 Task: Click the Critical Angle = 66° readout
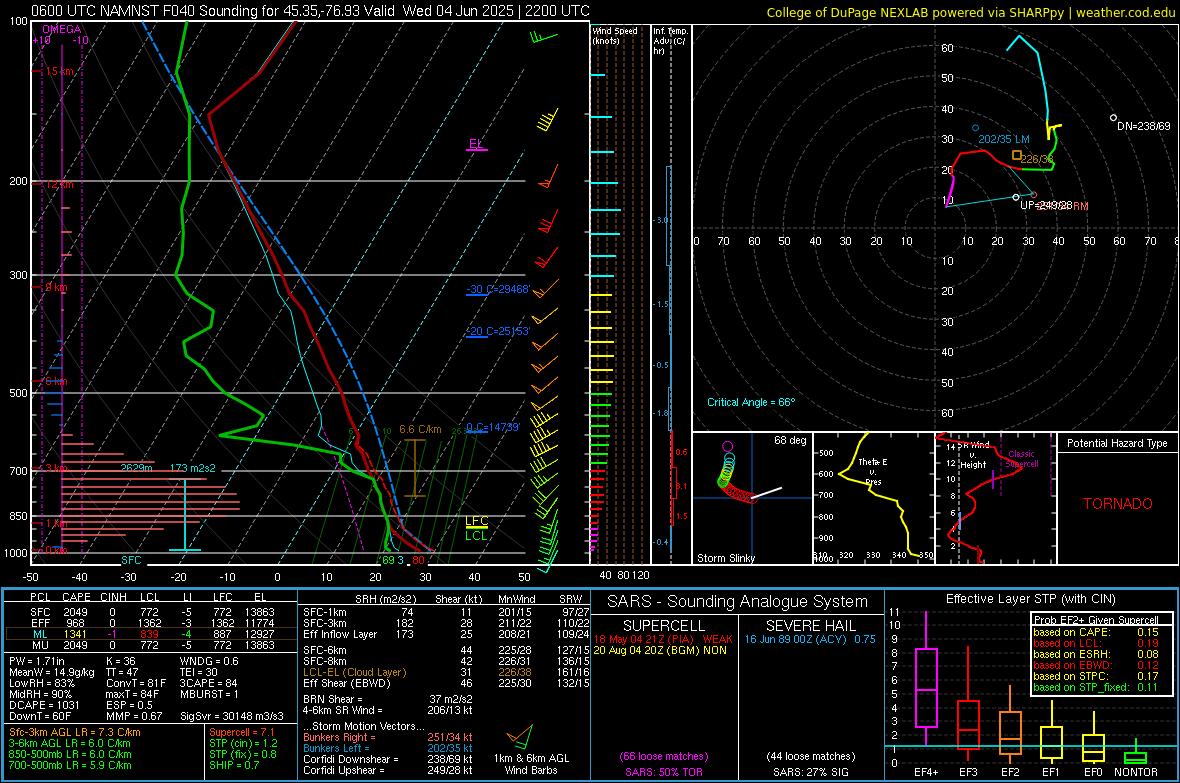tap(751, 402)
